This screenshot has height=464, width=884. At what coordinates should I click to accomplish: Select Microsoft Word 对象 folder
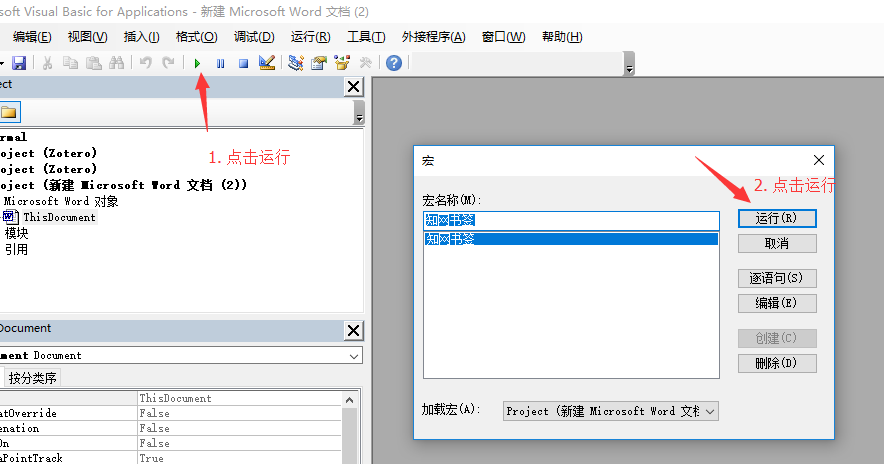click(x=61, y=201)
